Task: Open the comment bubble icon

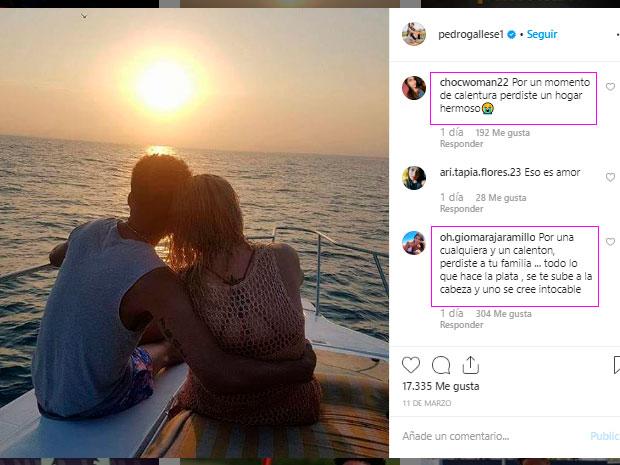Action: [x=441, y=365]
